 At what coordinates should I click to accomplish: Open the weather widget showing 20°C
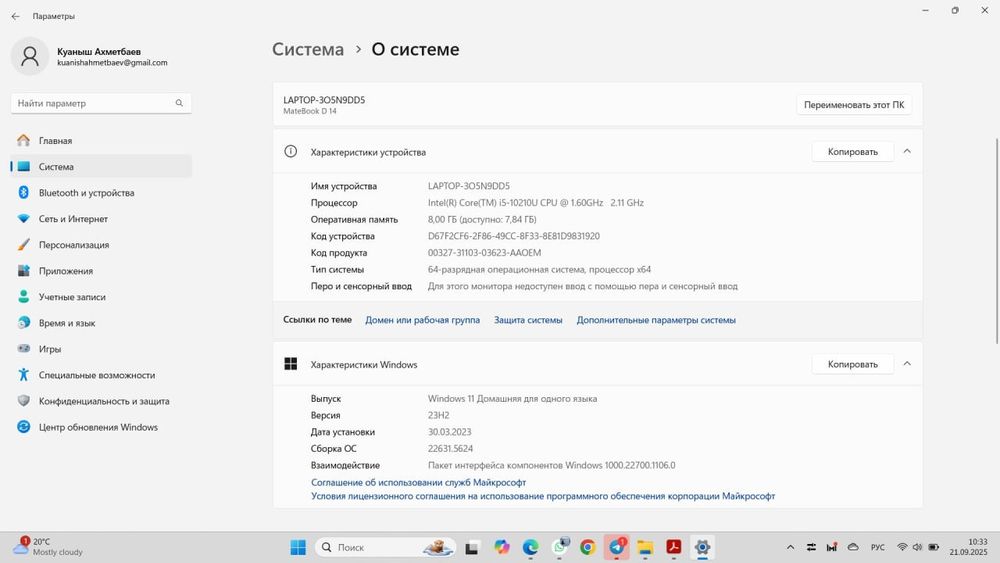click(x=48, y=546)
